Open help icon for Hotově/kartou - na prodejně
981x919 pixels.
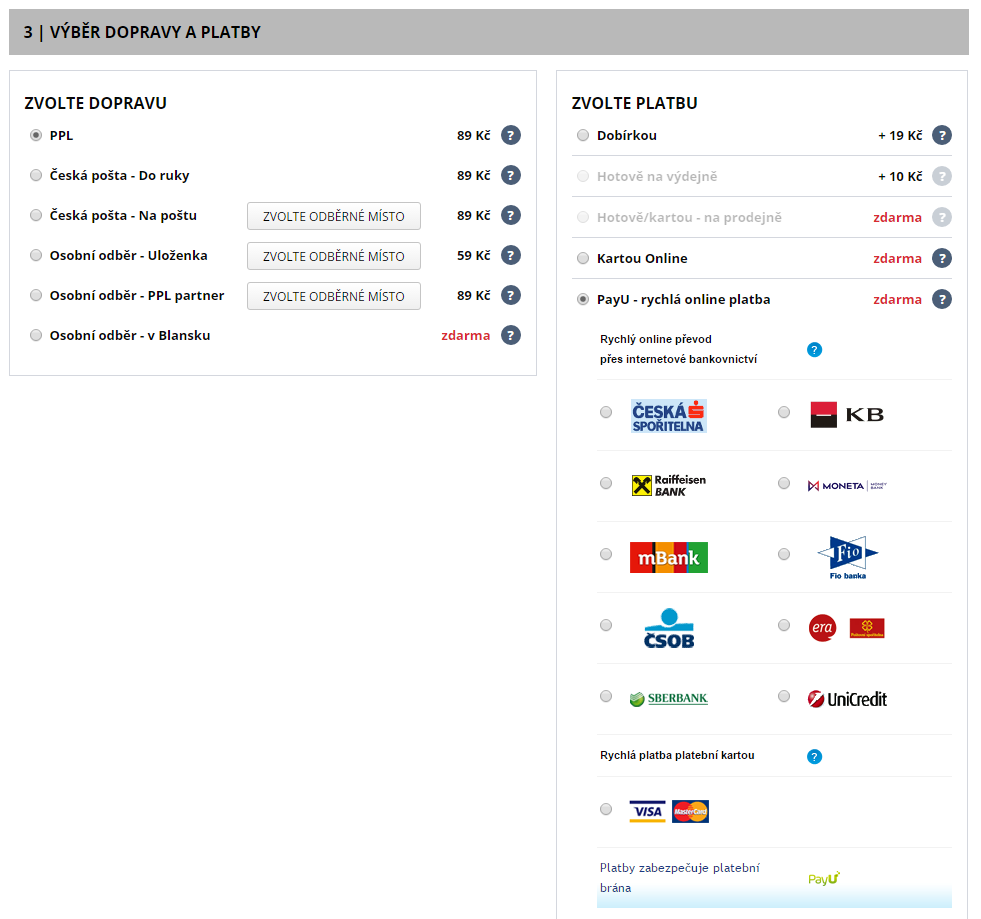click(x=942, y=217)
